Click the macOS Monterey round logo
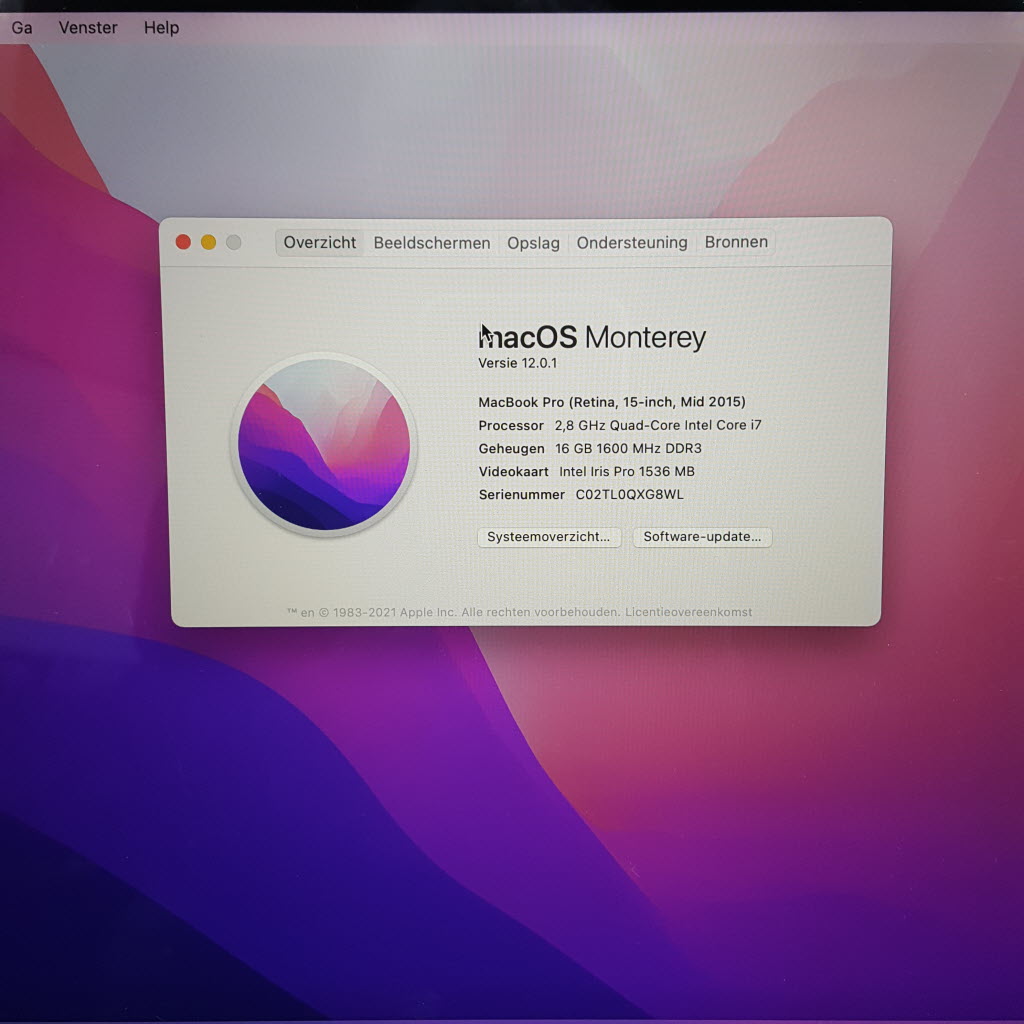Viewport: 1024px width, 1024px height. (x=324, y=444)
